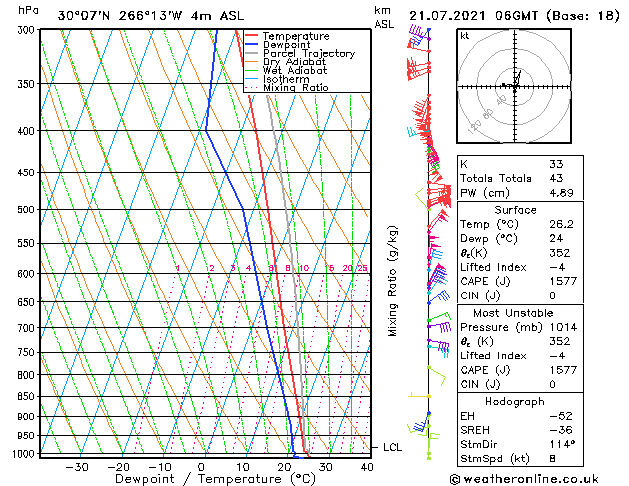This screenshot has width=629, height=486.
Task: Click the 'PW (cm)' value '4.89'
Action: [561, 193]
